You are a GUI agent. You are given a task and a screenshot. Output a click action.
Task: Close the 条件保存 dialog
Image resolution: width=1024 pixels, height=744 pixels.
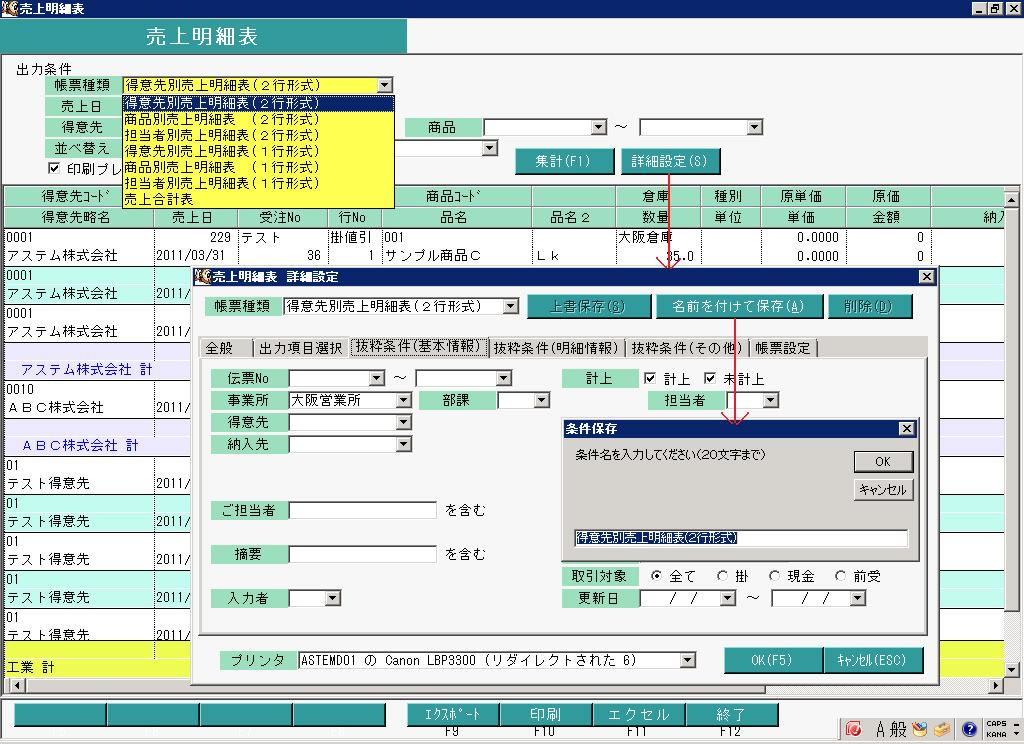tap(906, 429)
